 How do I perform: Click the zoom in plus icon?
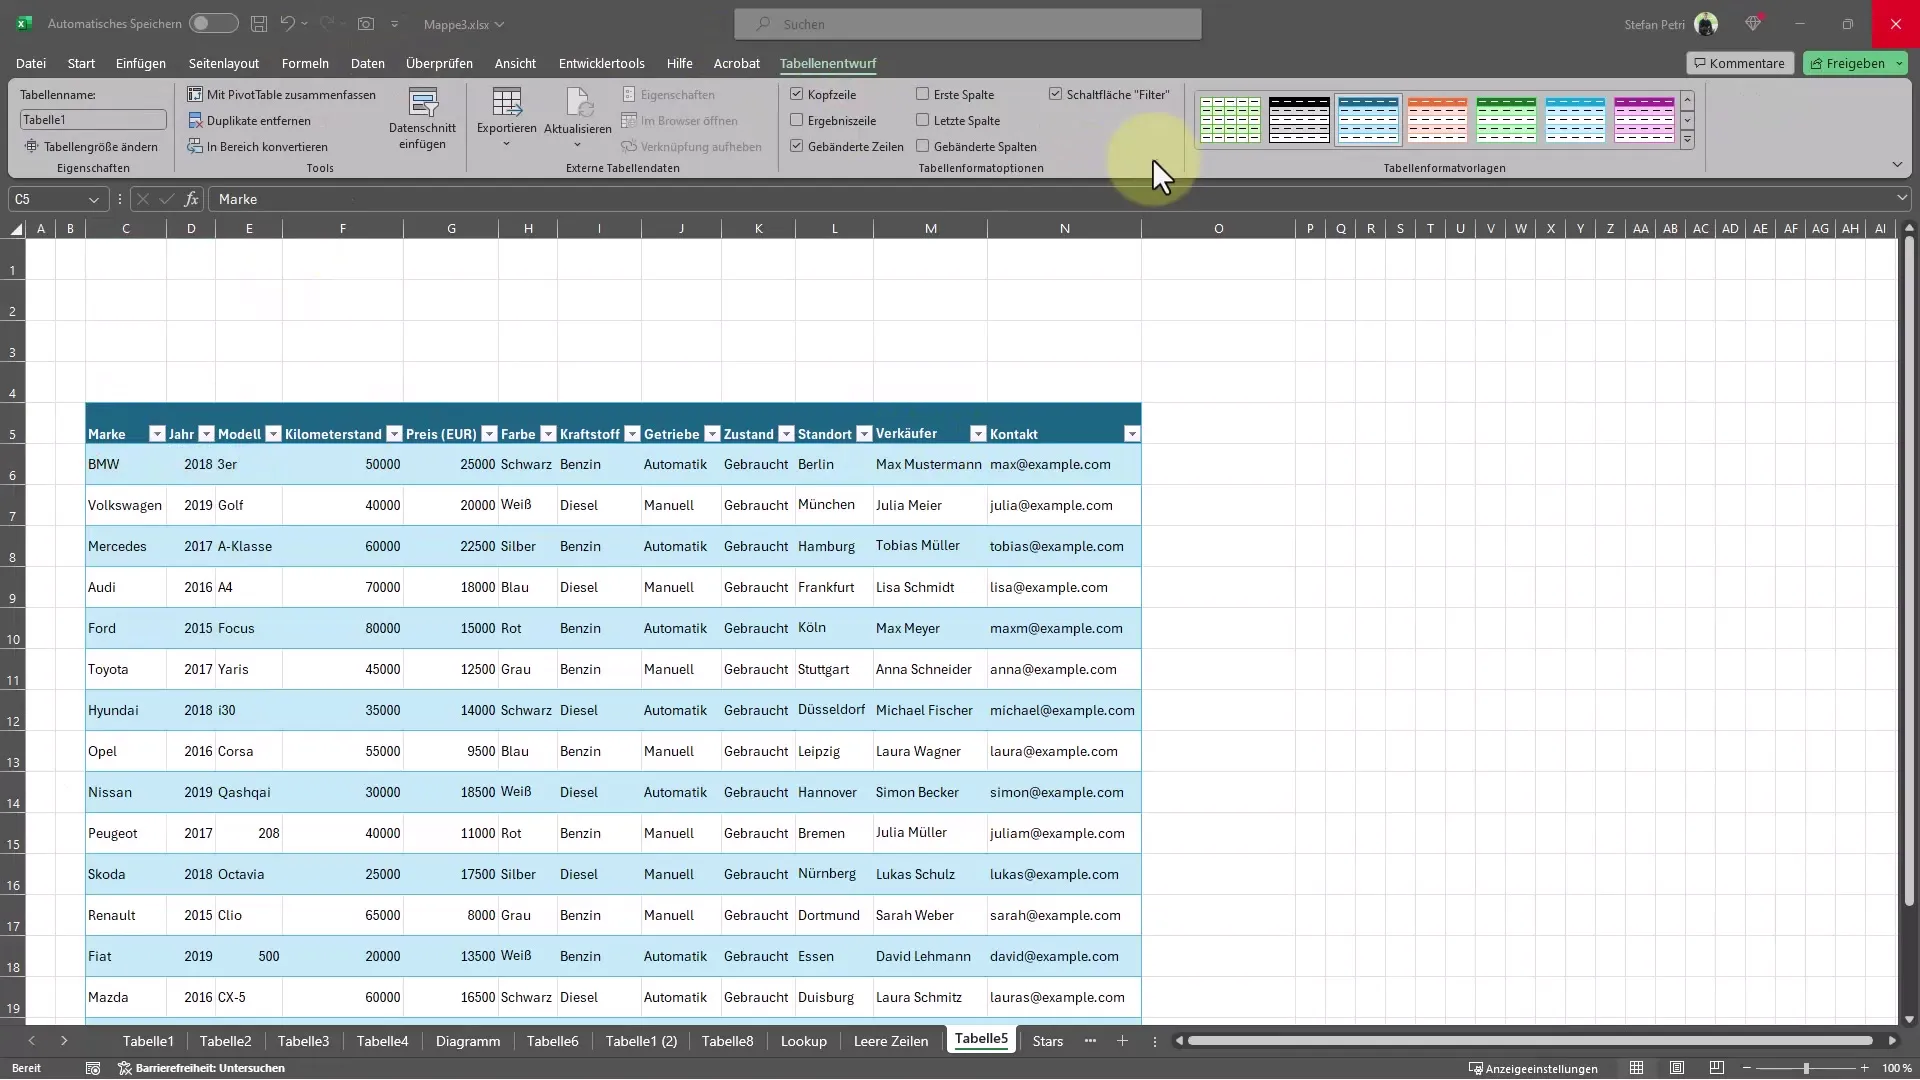point(1865,1069)
